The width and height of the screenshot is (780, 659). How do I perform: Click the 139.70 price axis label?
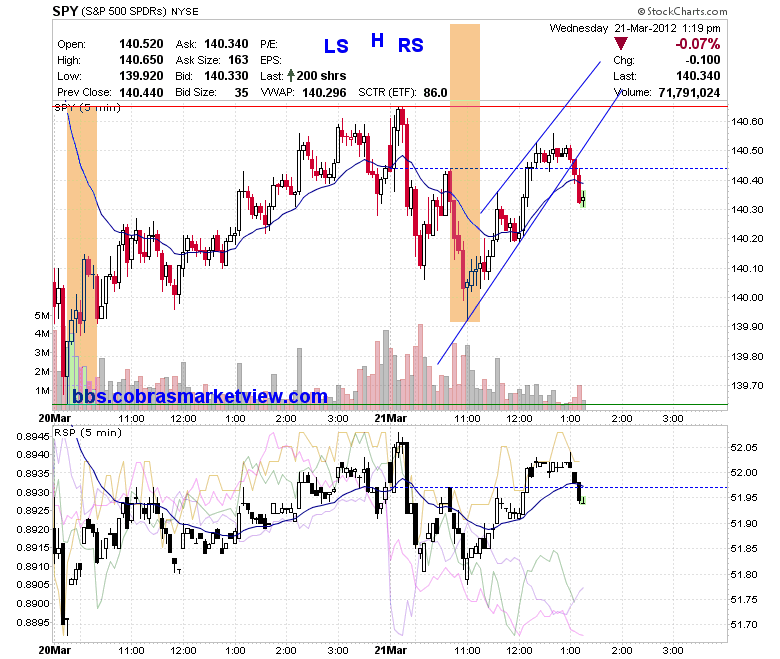(x=747, y=385)
